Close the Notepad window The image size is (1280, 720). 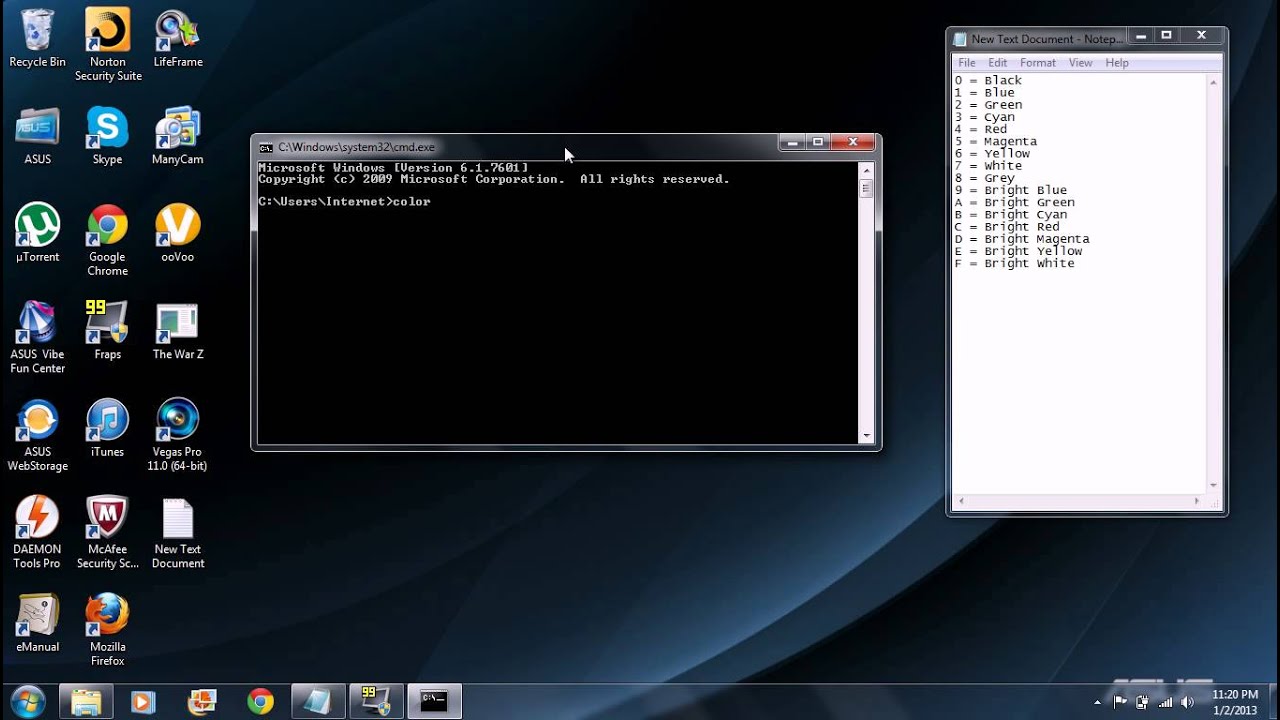pyautogui.click(x=1201, y=36)
